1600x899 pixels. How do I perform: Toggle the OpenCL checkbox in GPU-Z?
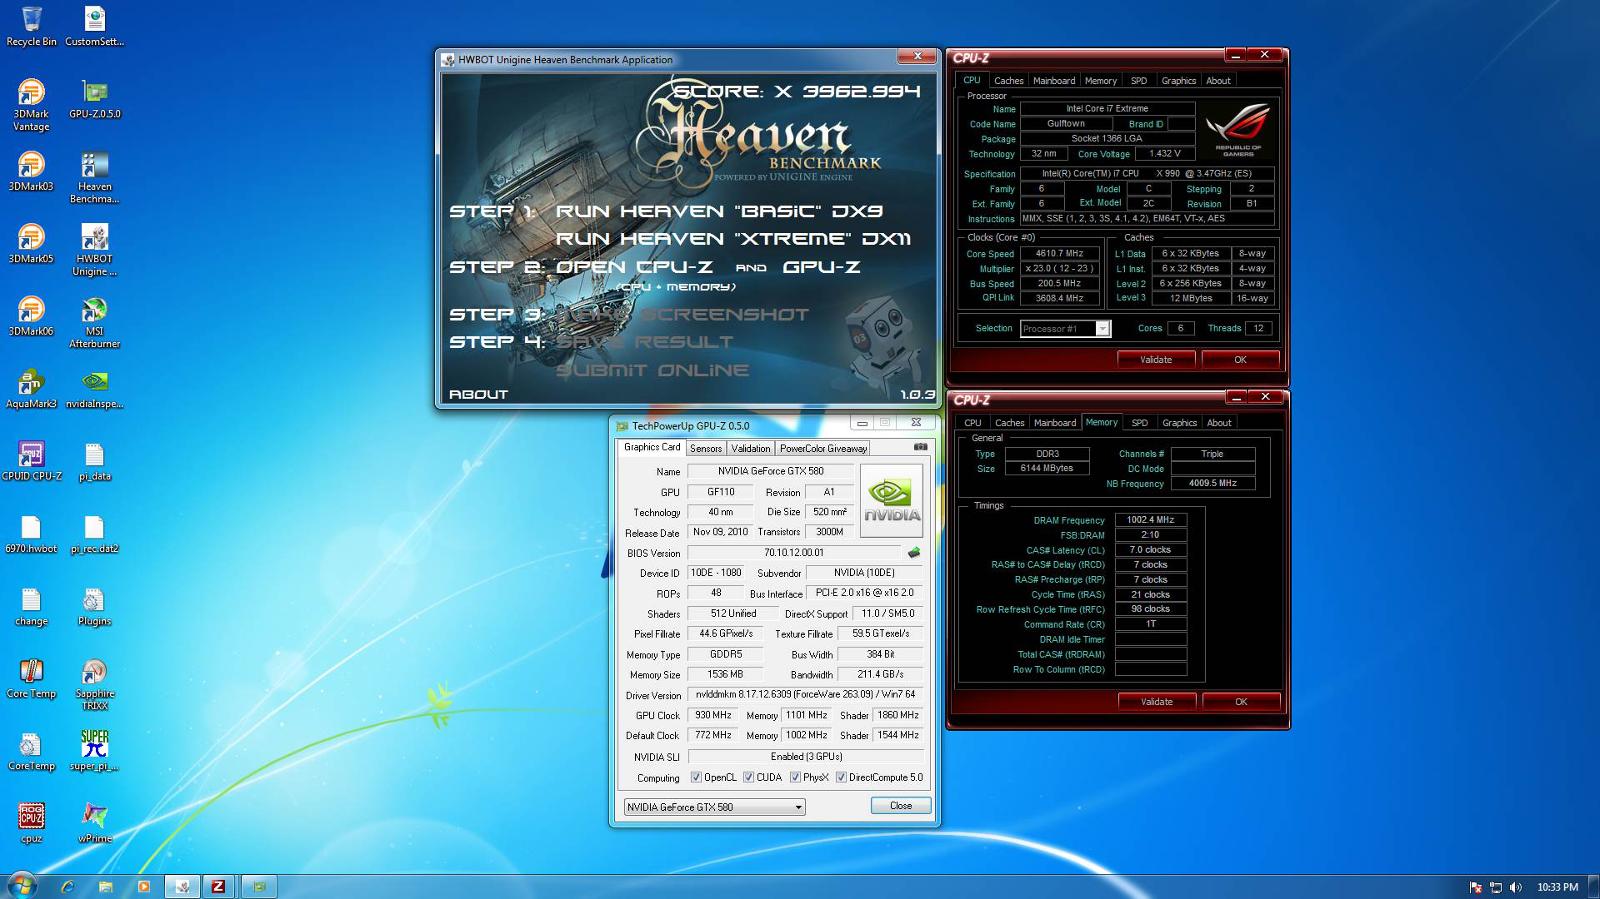click(696, 777)
